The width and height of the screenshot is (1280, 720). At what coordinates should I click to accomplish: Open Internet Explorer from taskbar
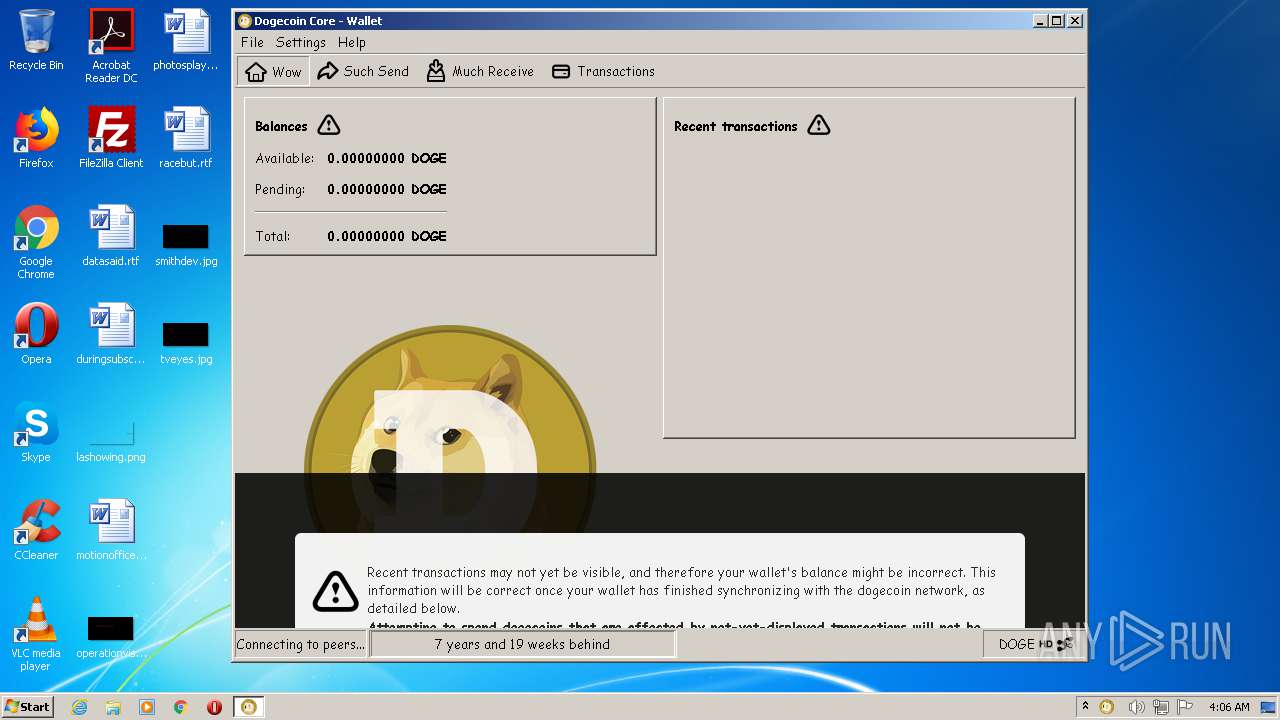tap(80, 707)
